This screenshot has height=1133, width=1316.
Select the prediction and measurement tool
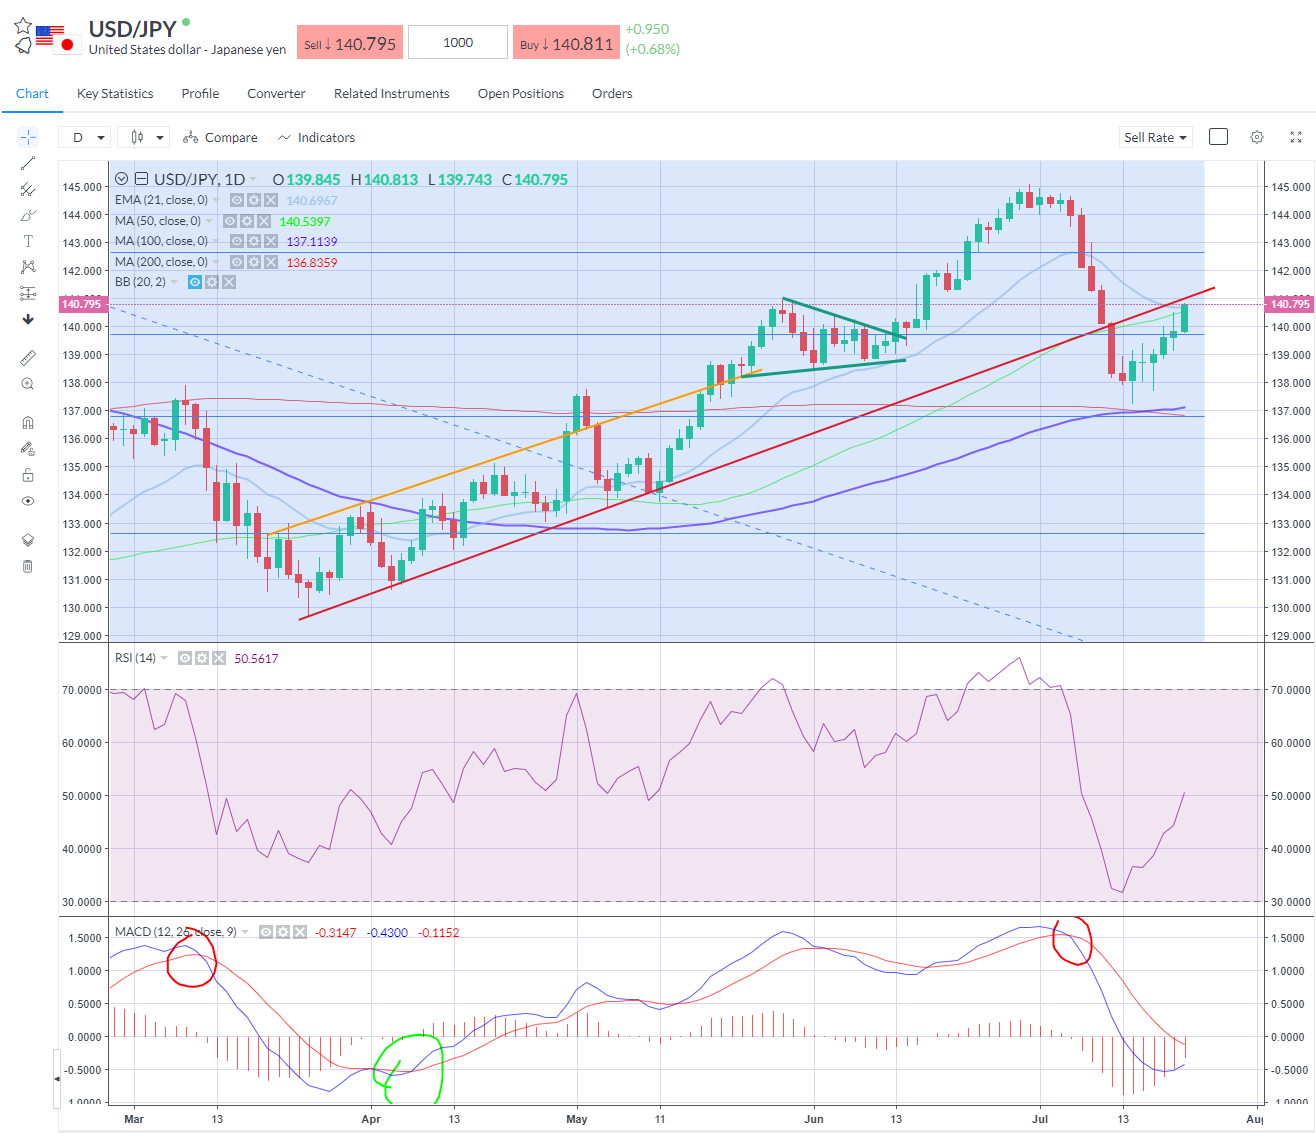(x=28, y=293)
